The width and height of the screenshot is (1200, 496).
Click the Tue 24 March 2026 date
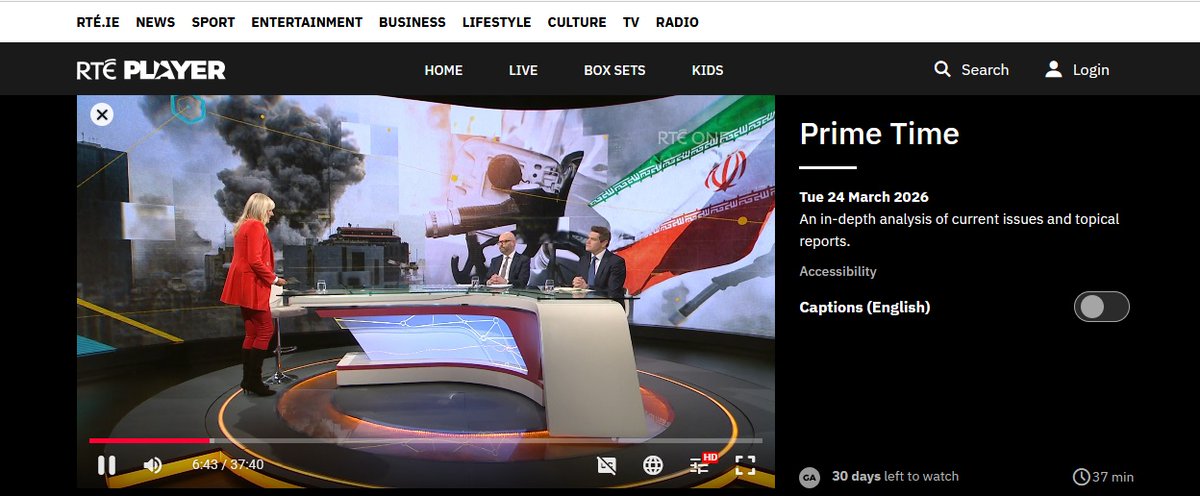pos(864,197)
